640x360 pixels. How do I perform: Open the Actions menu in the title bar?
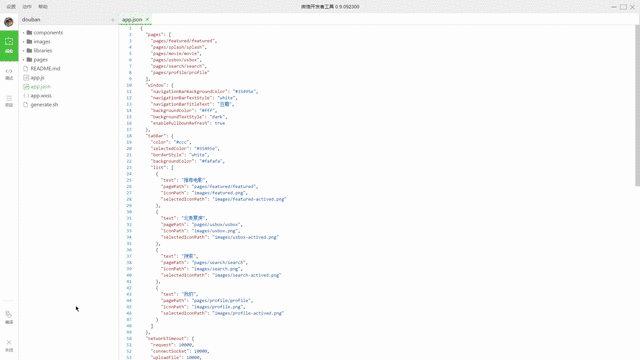(27, 7)
